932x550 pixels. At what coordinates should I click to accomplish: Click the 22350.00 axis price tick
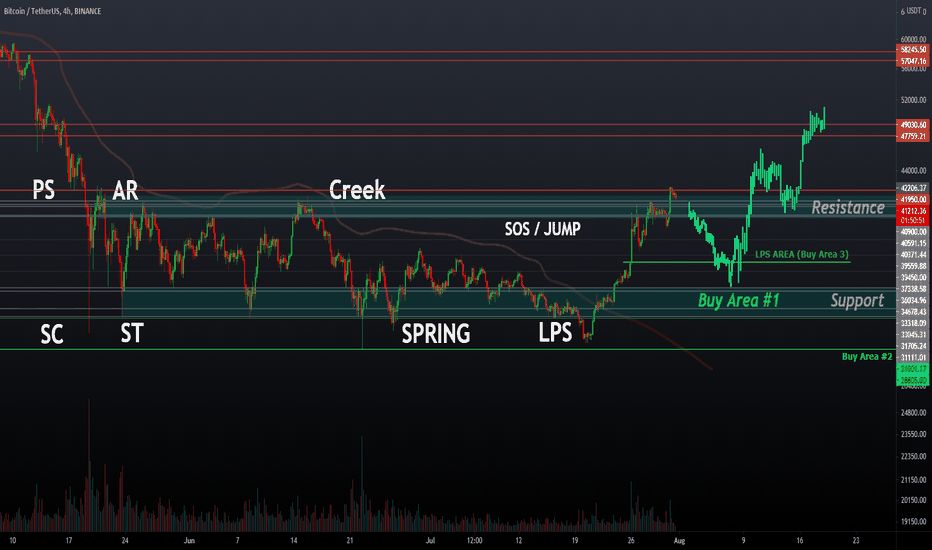[914, 457]
